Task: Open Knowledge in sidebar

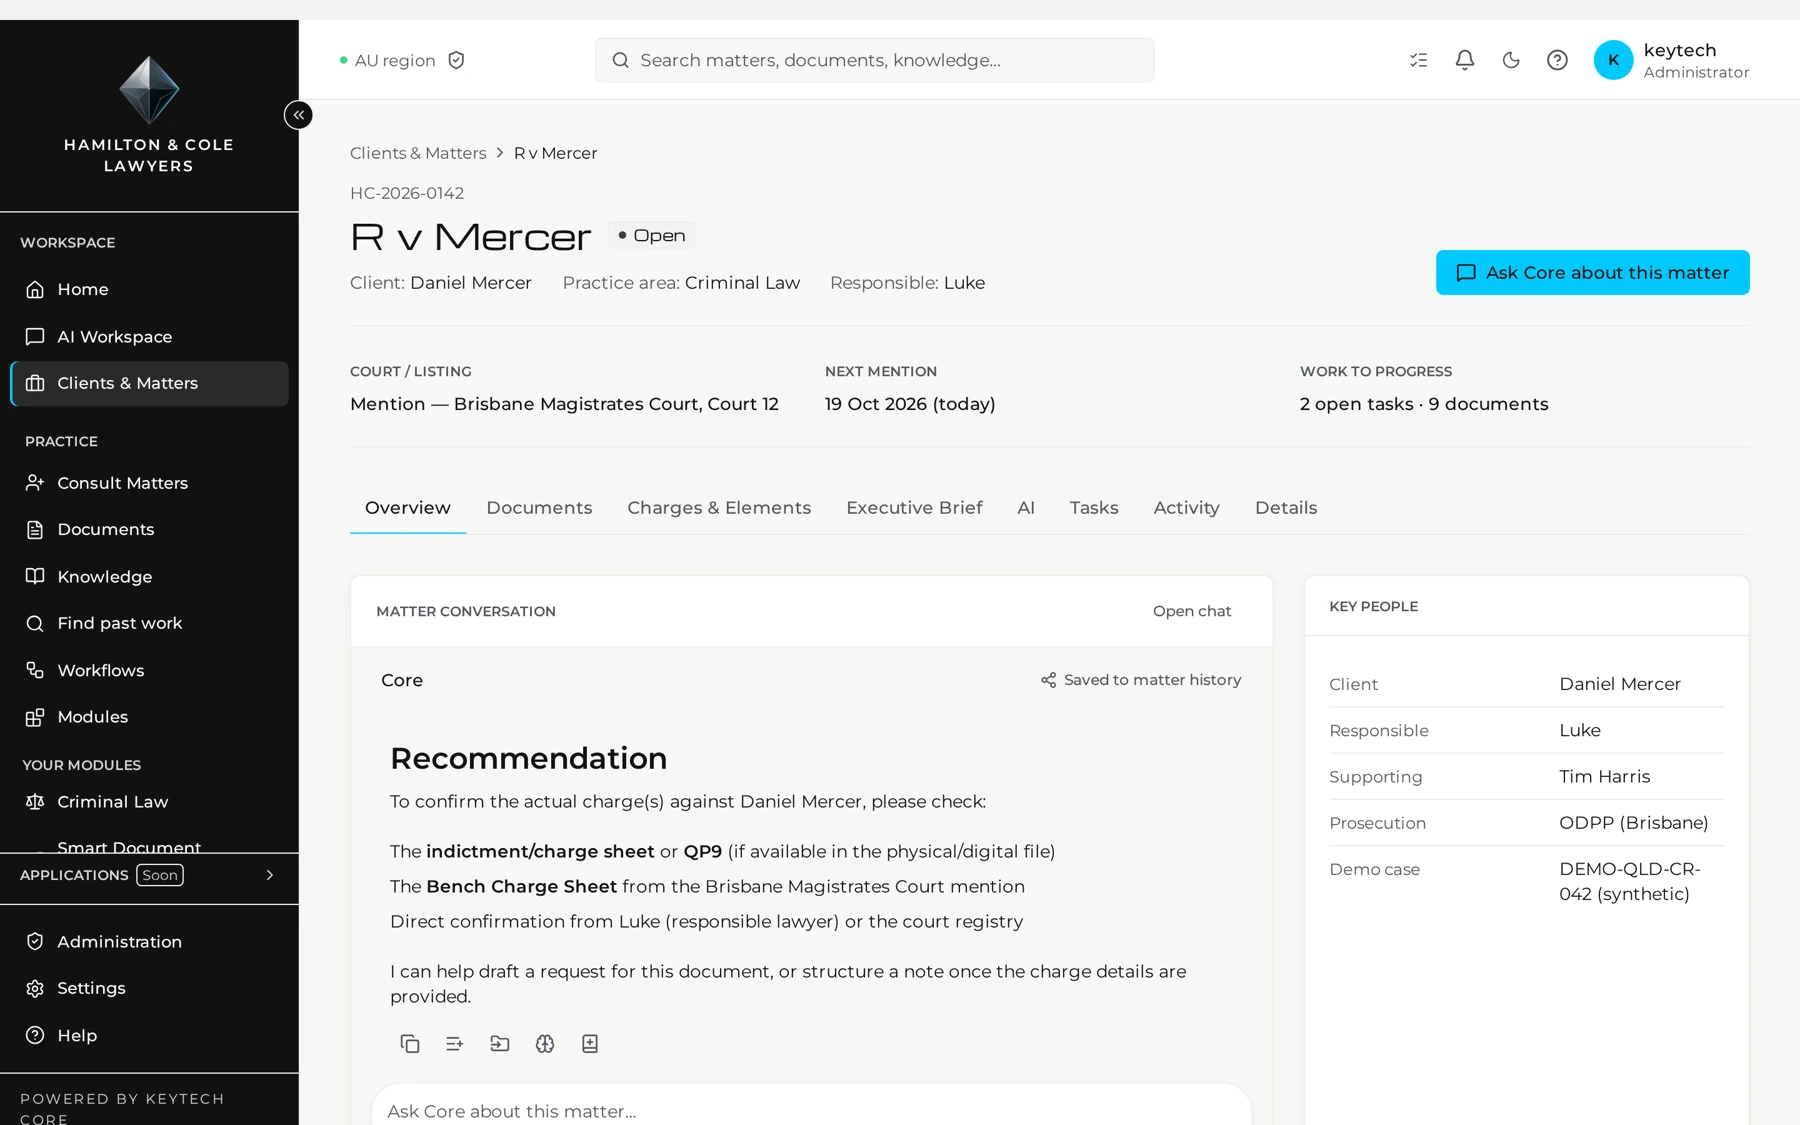Action: [149, 577]
